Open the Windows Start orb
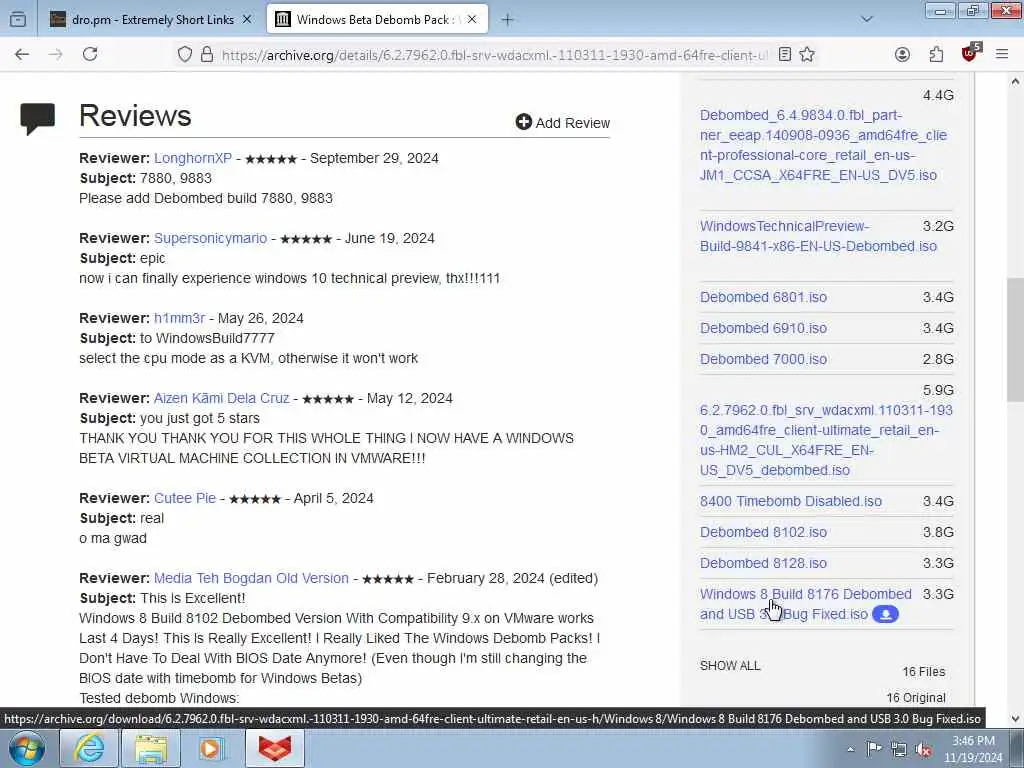1024x768 pixels. pyautogui.click(x=27, y=748)
